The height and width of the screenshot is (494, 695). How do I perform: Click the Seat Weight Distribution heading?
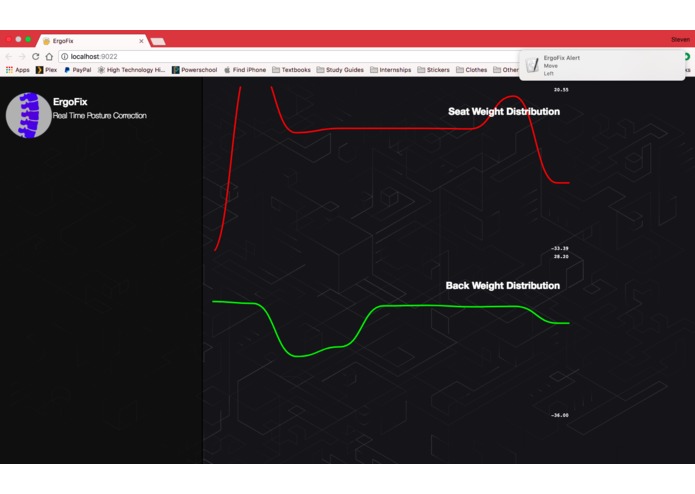(504, 112)
